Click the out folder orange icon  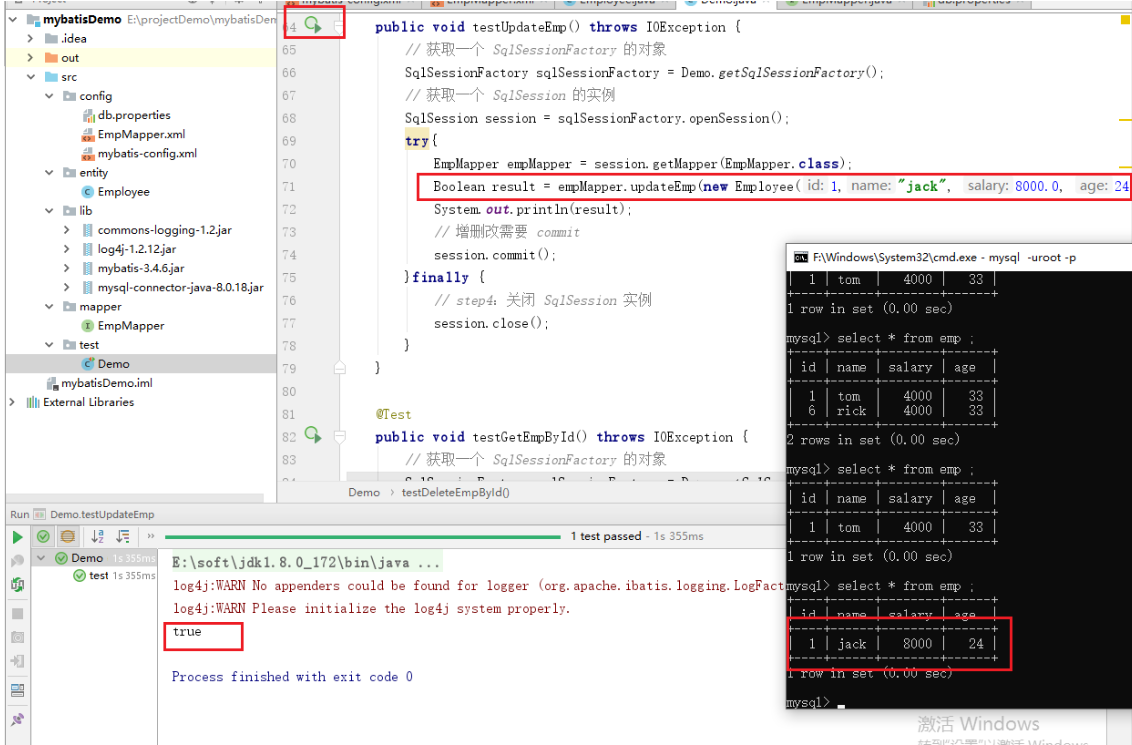51,58
